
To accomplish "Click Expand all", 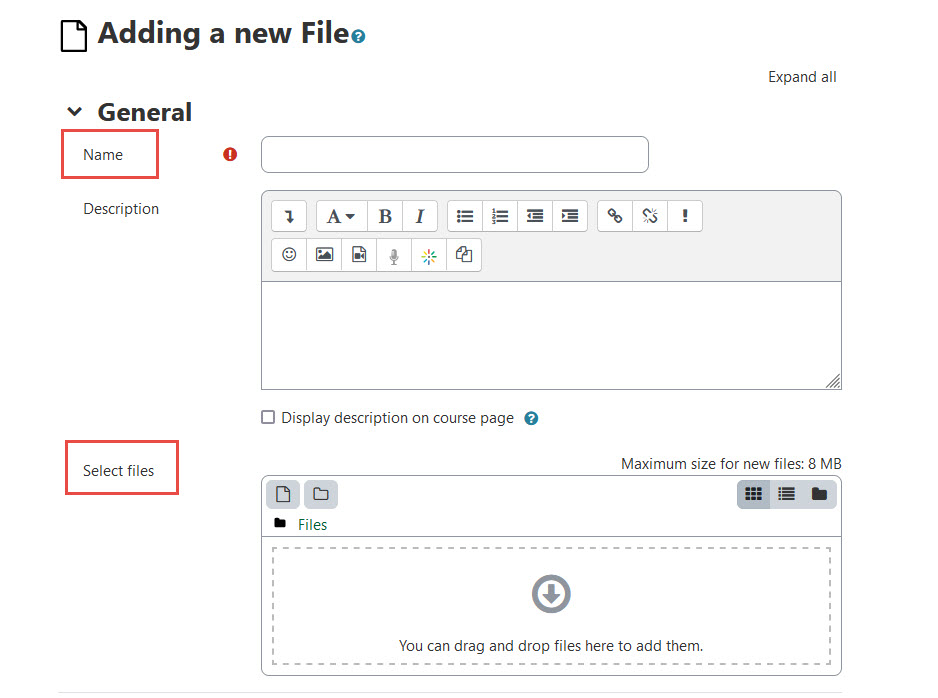I will (802, 76).
